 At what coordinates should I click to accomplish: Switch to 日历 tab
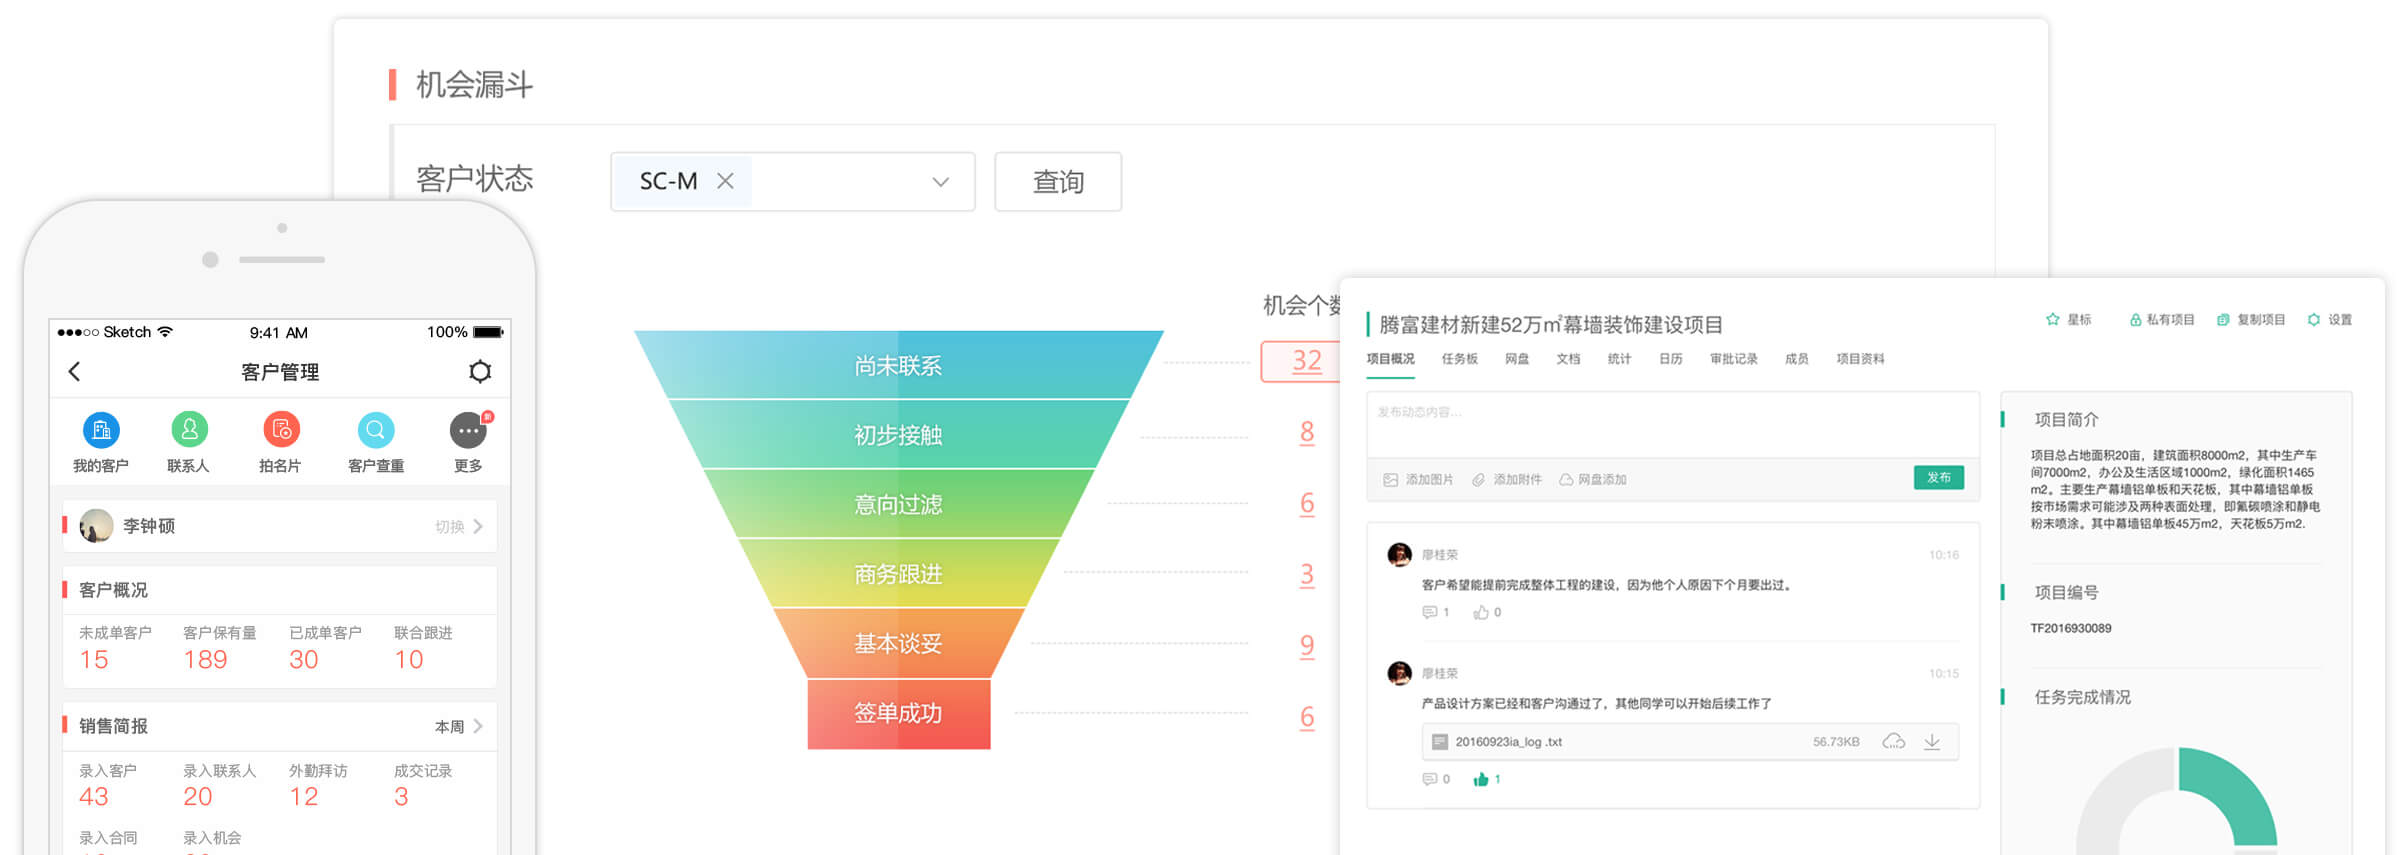point(1671,359)
